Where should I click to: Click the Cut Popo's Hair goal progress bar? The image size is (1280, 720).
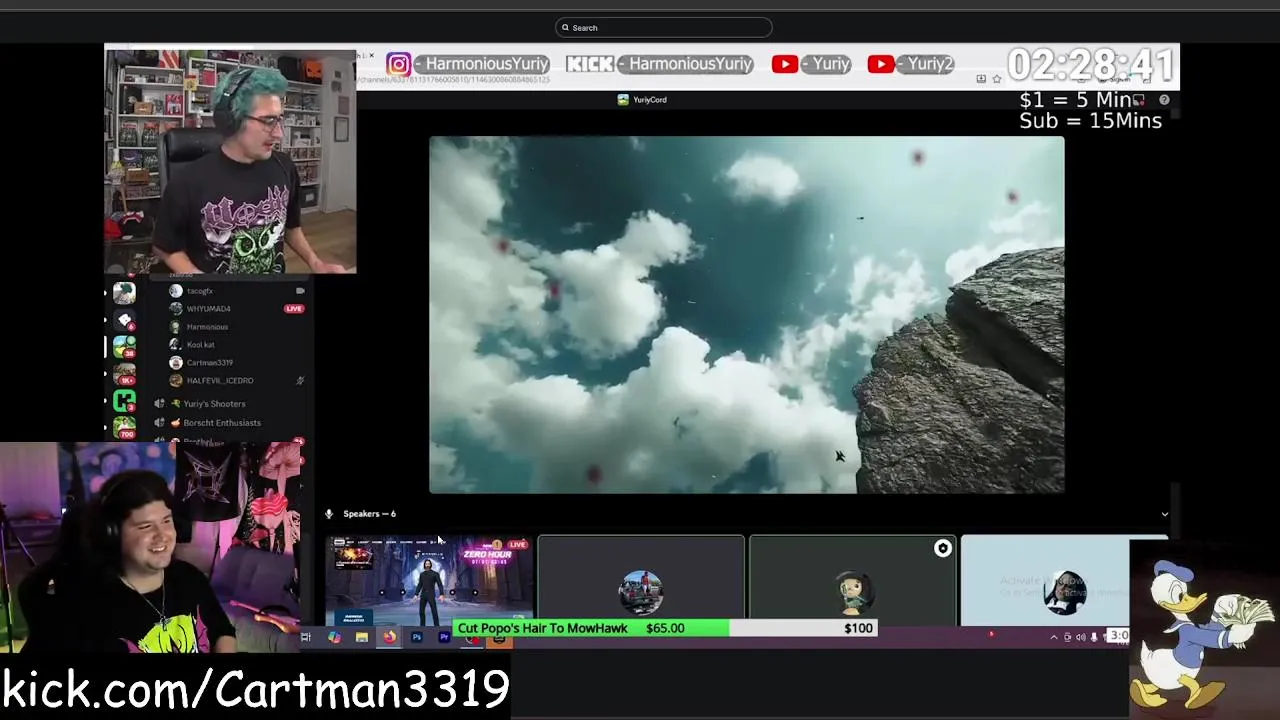point(665,628)
